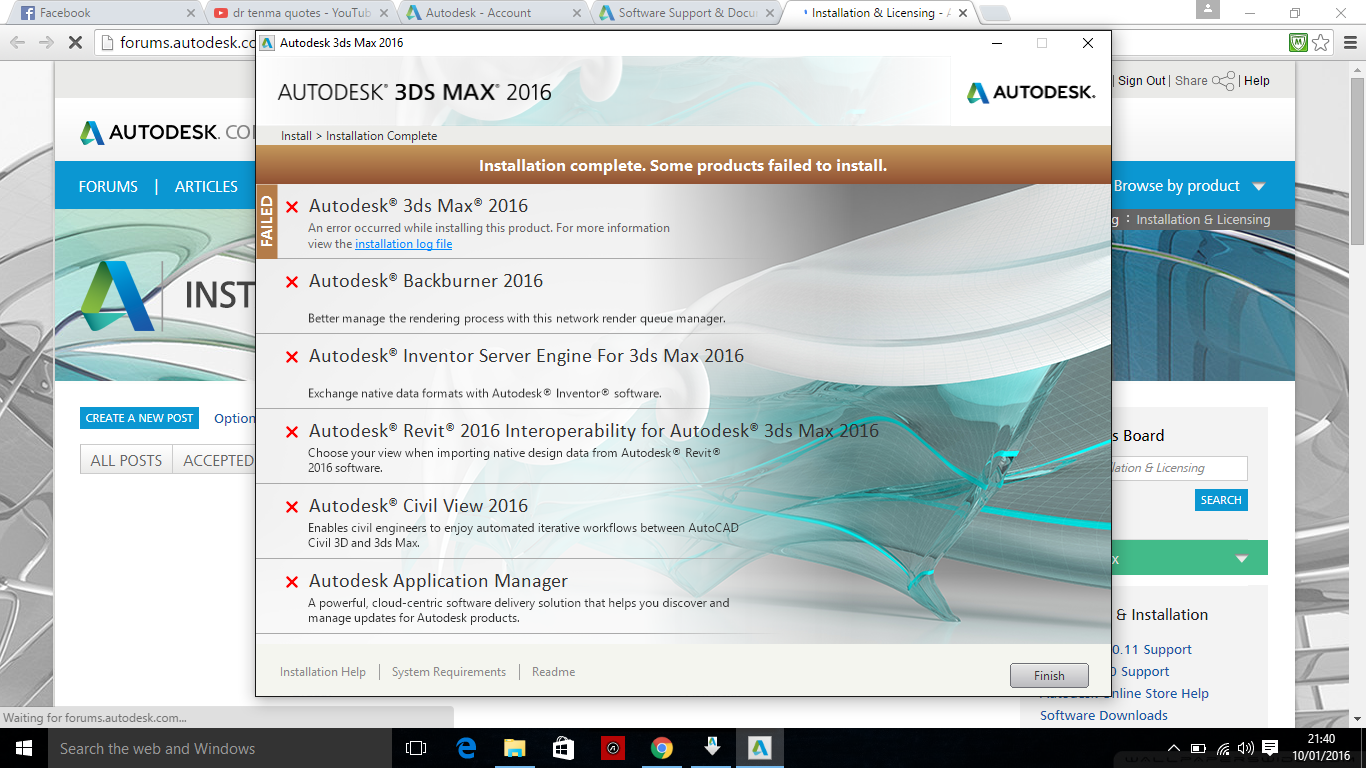
Task: Click the Wi-Fi network tray icon
Action: [1223, 748]
